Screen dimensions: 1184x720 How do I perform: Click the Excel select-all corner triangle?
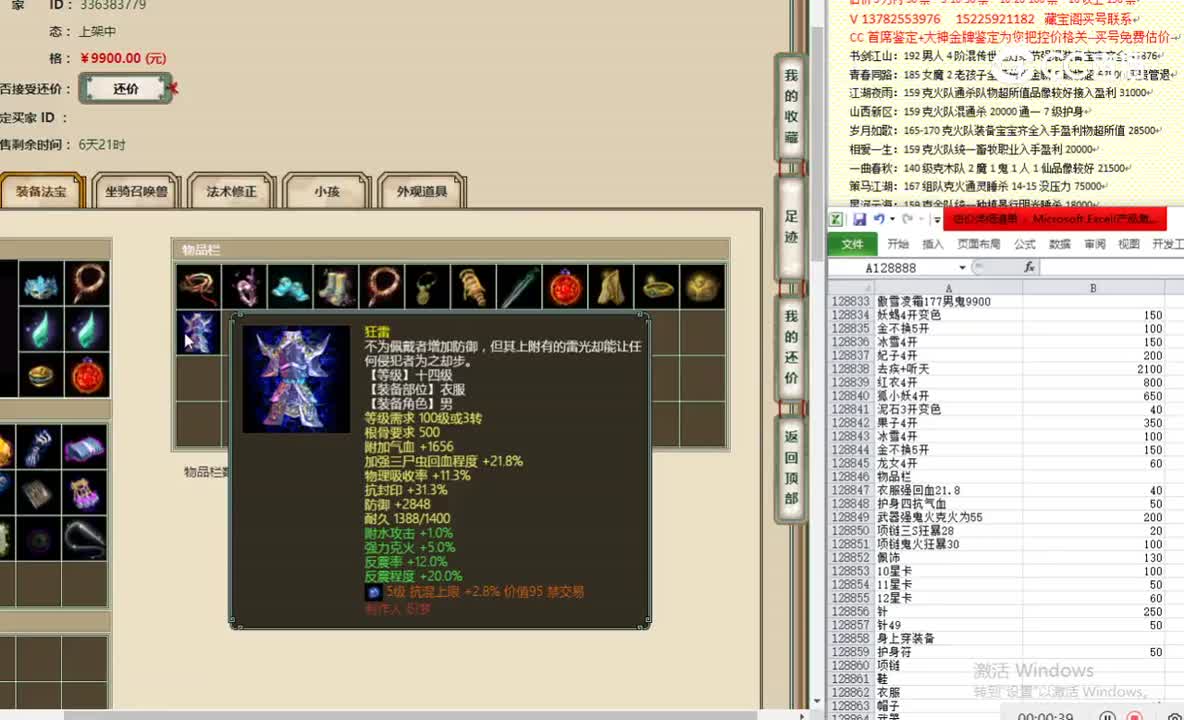[x=851, y=288]
